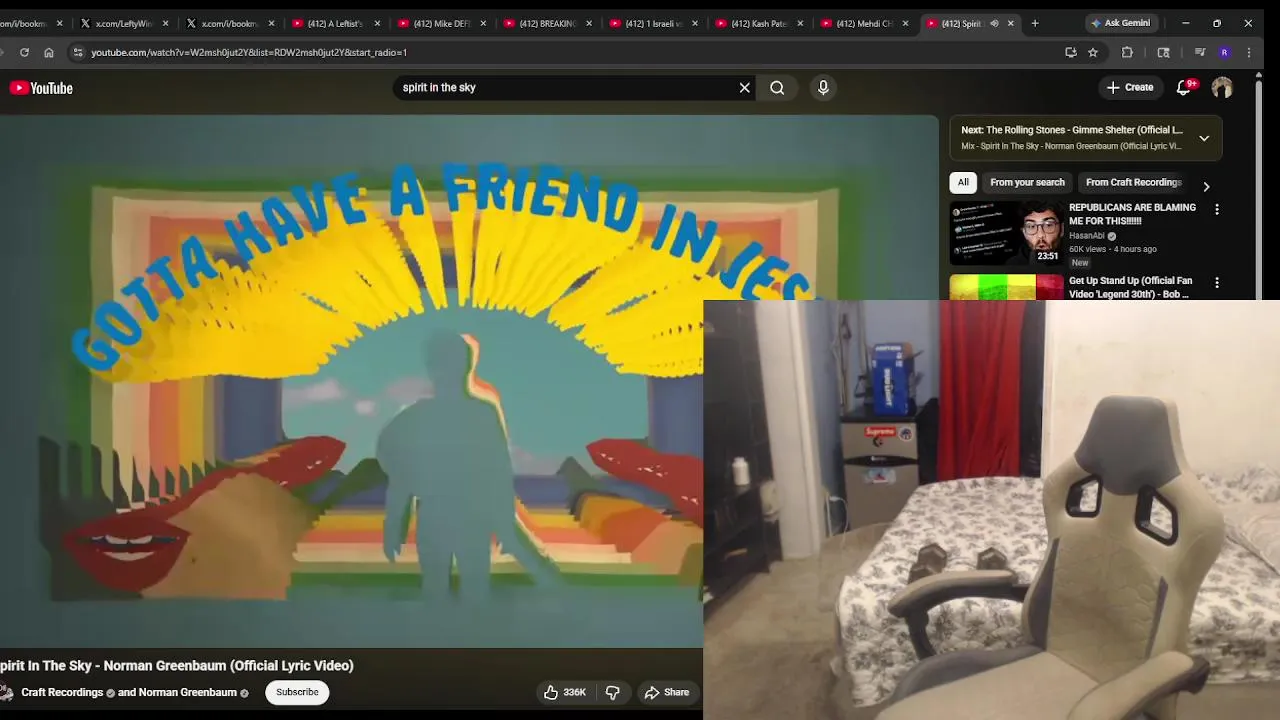Click the page vertical scrollbar
This screenshot has height=720, width=1280.
coord(1259,190)
